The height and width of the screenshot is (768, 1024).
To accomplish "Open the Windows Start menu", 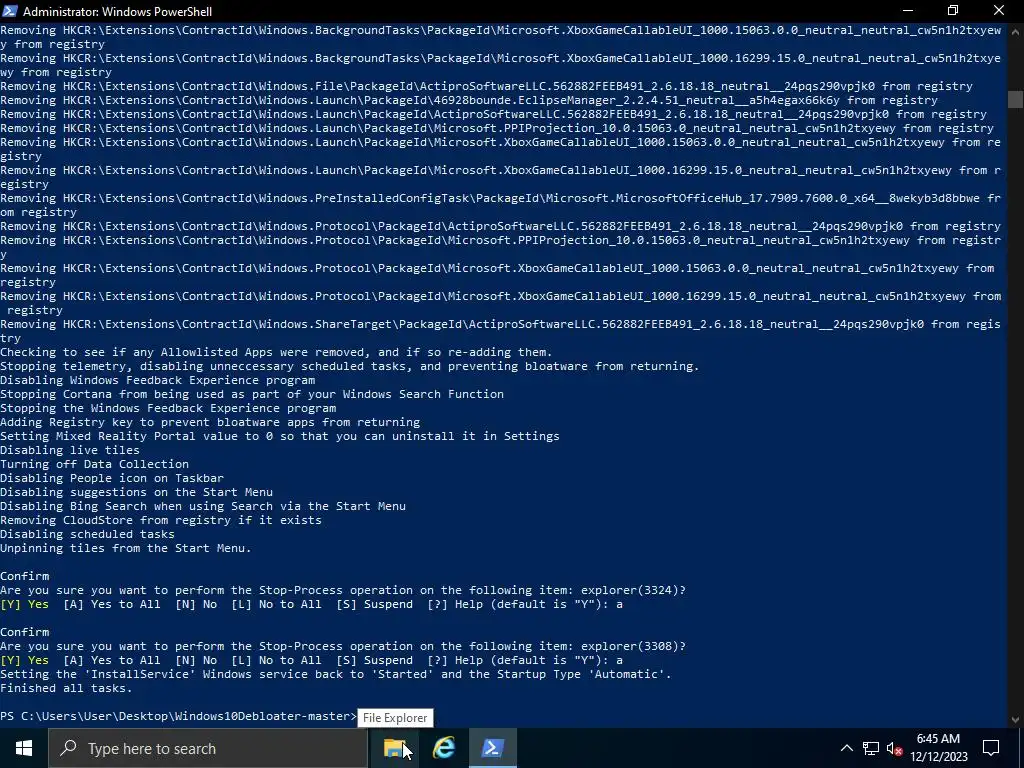I will [x=24, y=748].
